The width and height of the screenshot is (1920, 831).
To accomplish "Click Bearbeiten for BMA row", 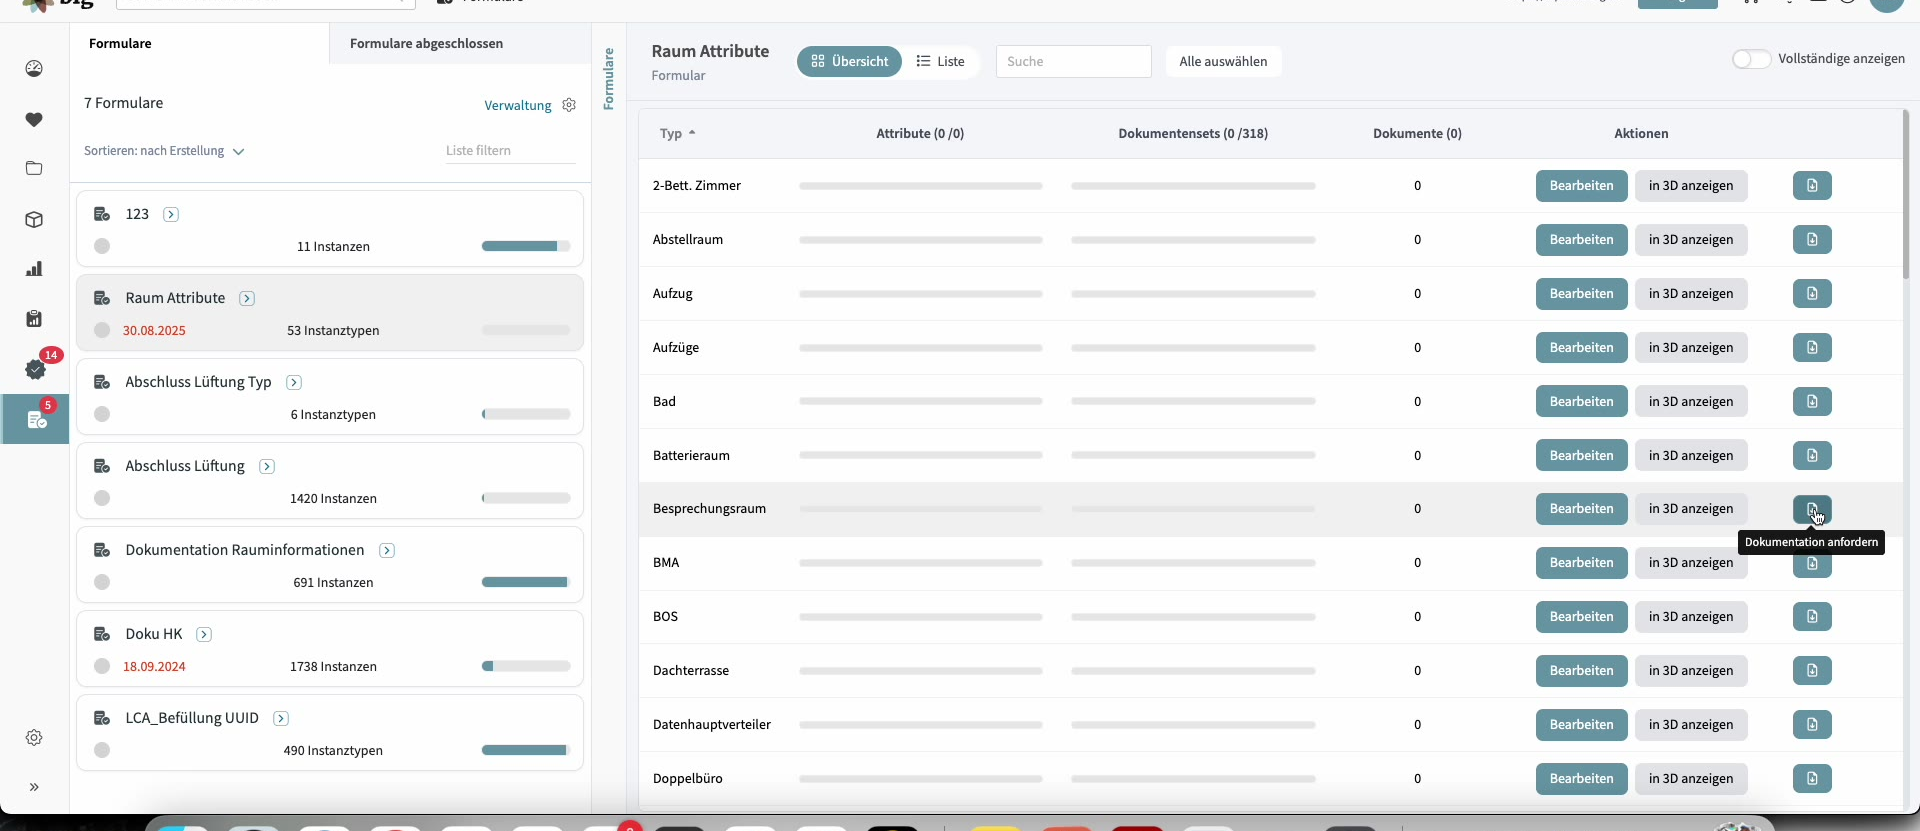I will (1581, 563).
